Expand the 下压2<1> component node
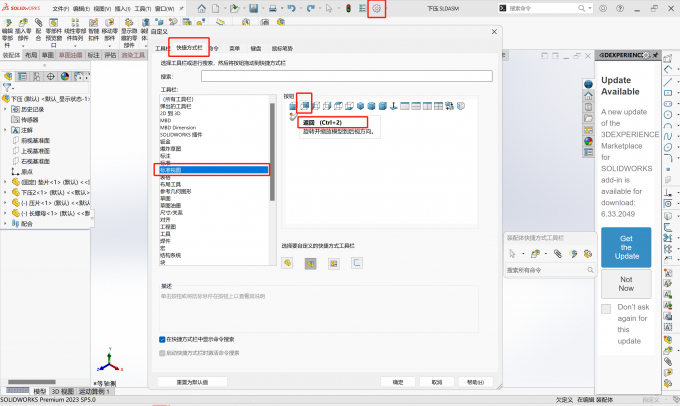The height and width of the screenshot is (406, 680). 5,192
